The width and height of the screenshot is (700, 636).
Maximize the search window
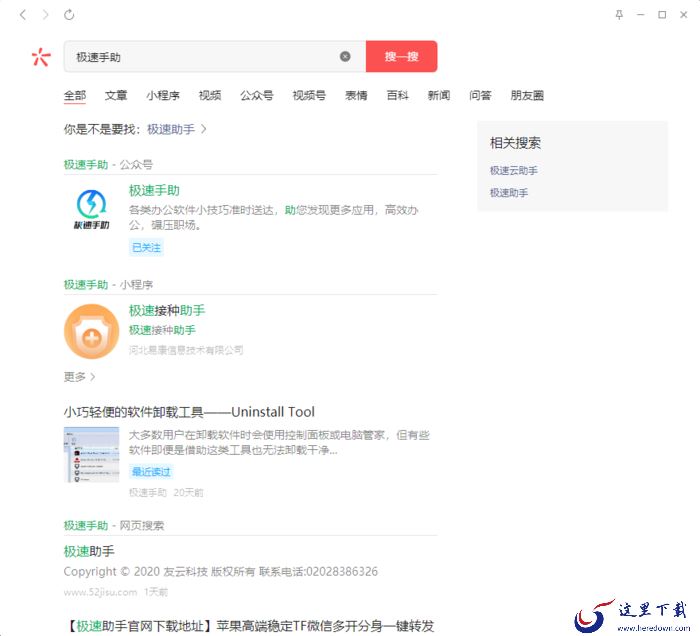pos(662,15)
